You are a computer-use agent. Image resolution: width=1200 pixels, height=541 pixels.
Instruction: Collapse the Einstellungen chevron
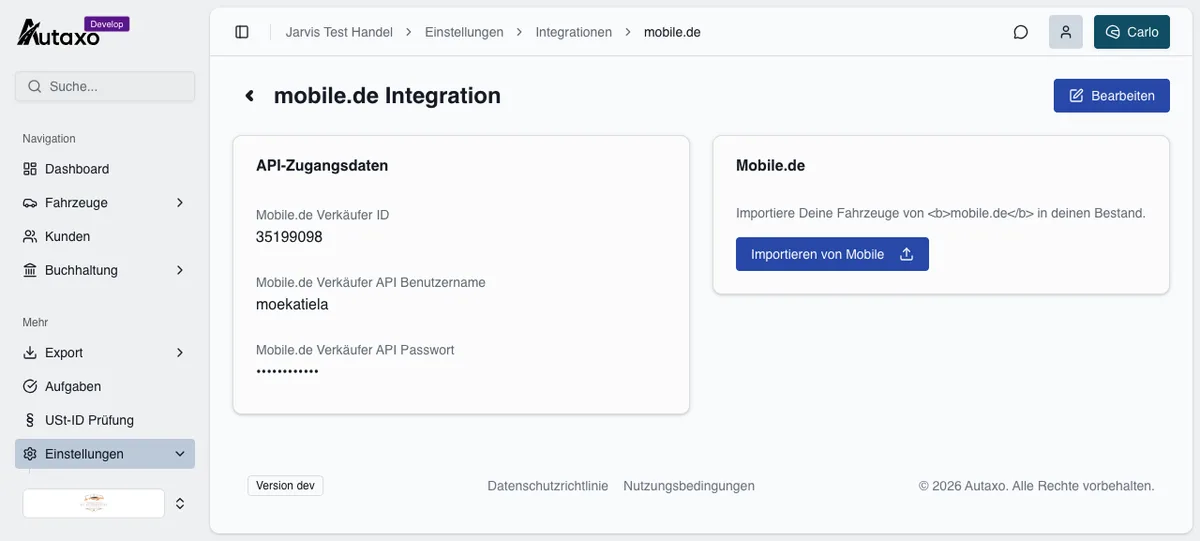point(180,454)
